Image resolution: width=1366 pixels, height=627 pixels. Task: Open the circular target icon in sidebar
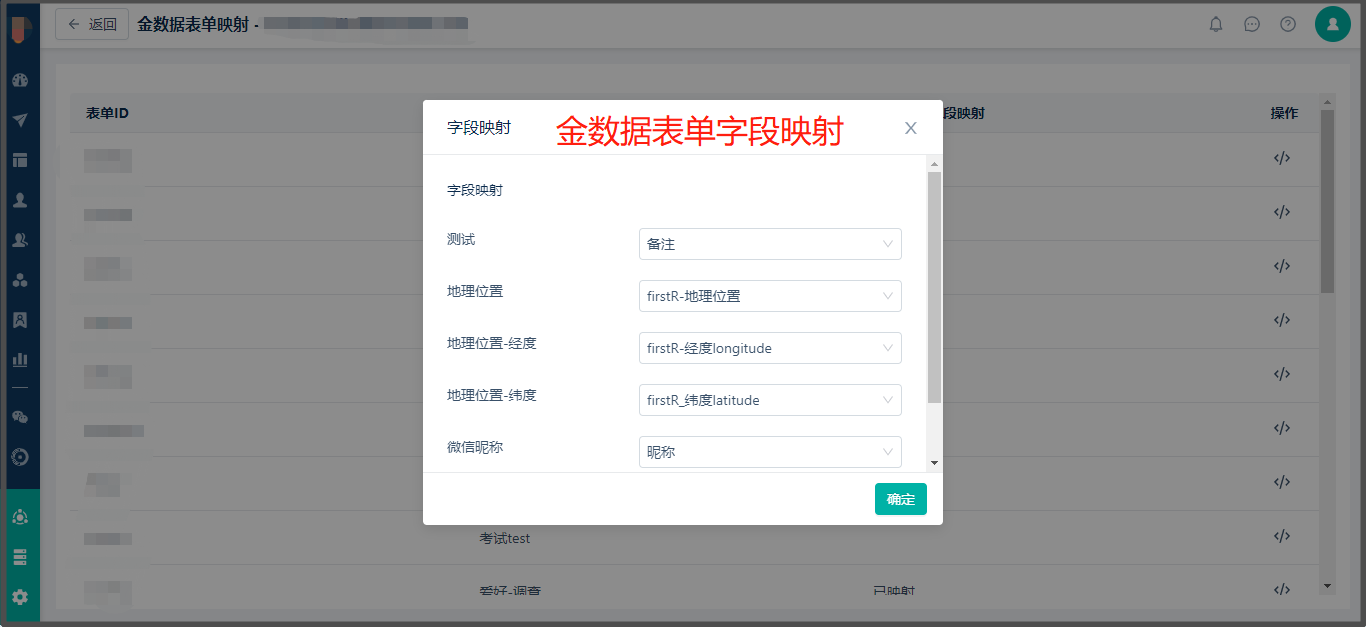click(20, 457)
